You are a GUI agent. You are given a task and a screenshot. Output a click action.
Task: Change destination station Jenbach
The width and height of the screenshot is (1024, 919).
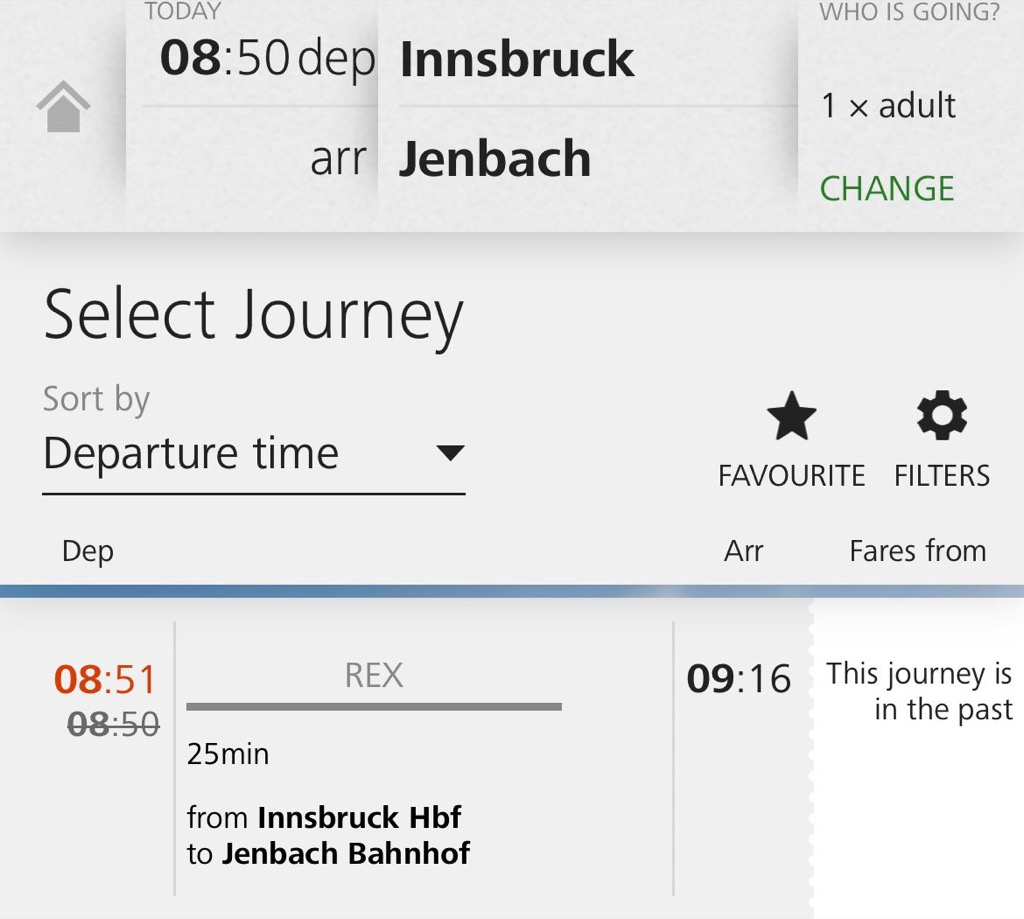(495, 160)
